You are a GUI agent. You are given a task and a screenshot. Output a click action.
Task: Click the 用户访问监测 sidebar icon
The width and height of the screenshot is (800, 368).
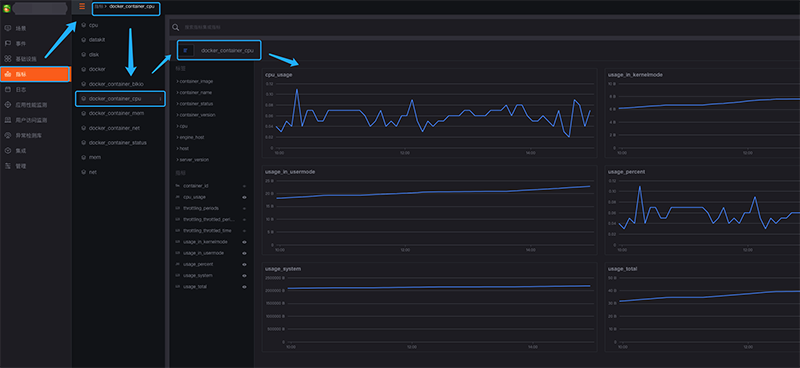[x=8, y=120]
